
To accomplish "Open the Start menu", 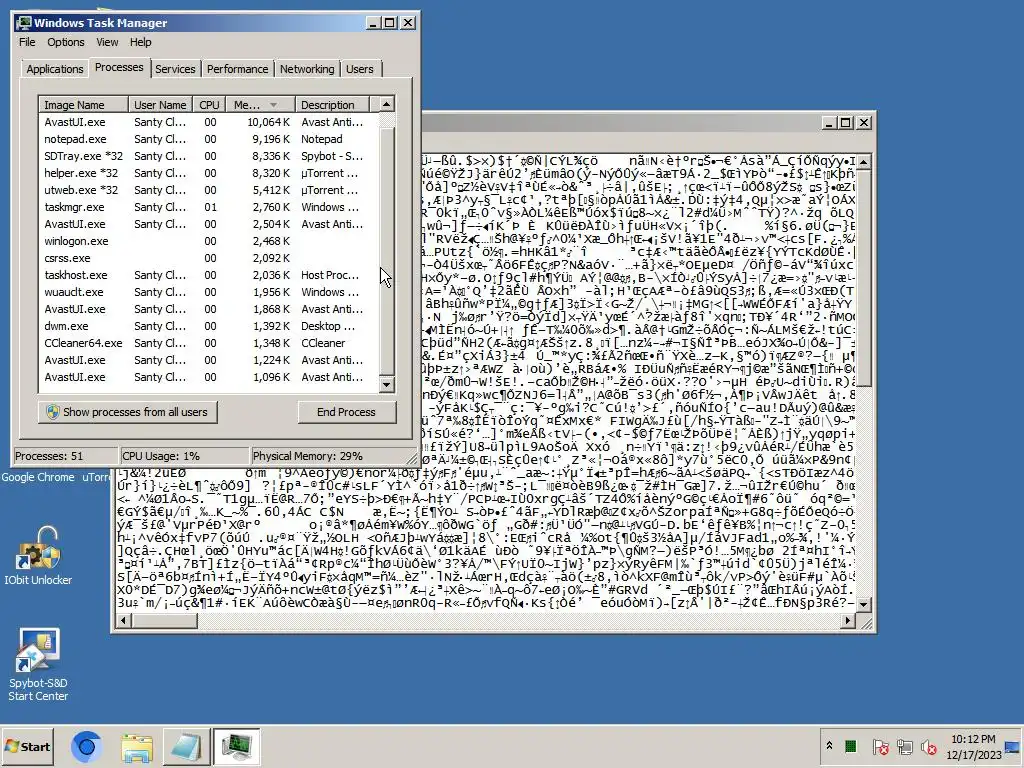I will 27,746.
